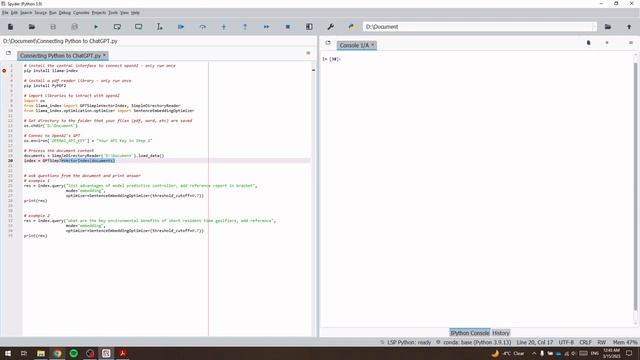Step out of function in debugger
640x360 pixels.
(x=245, y=27)
